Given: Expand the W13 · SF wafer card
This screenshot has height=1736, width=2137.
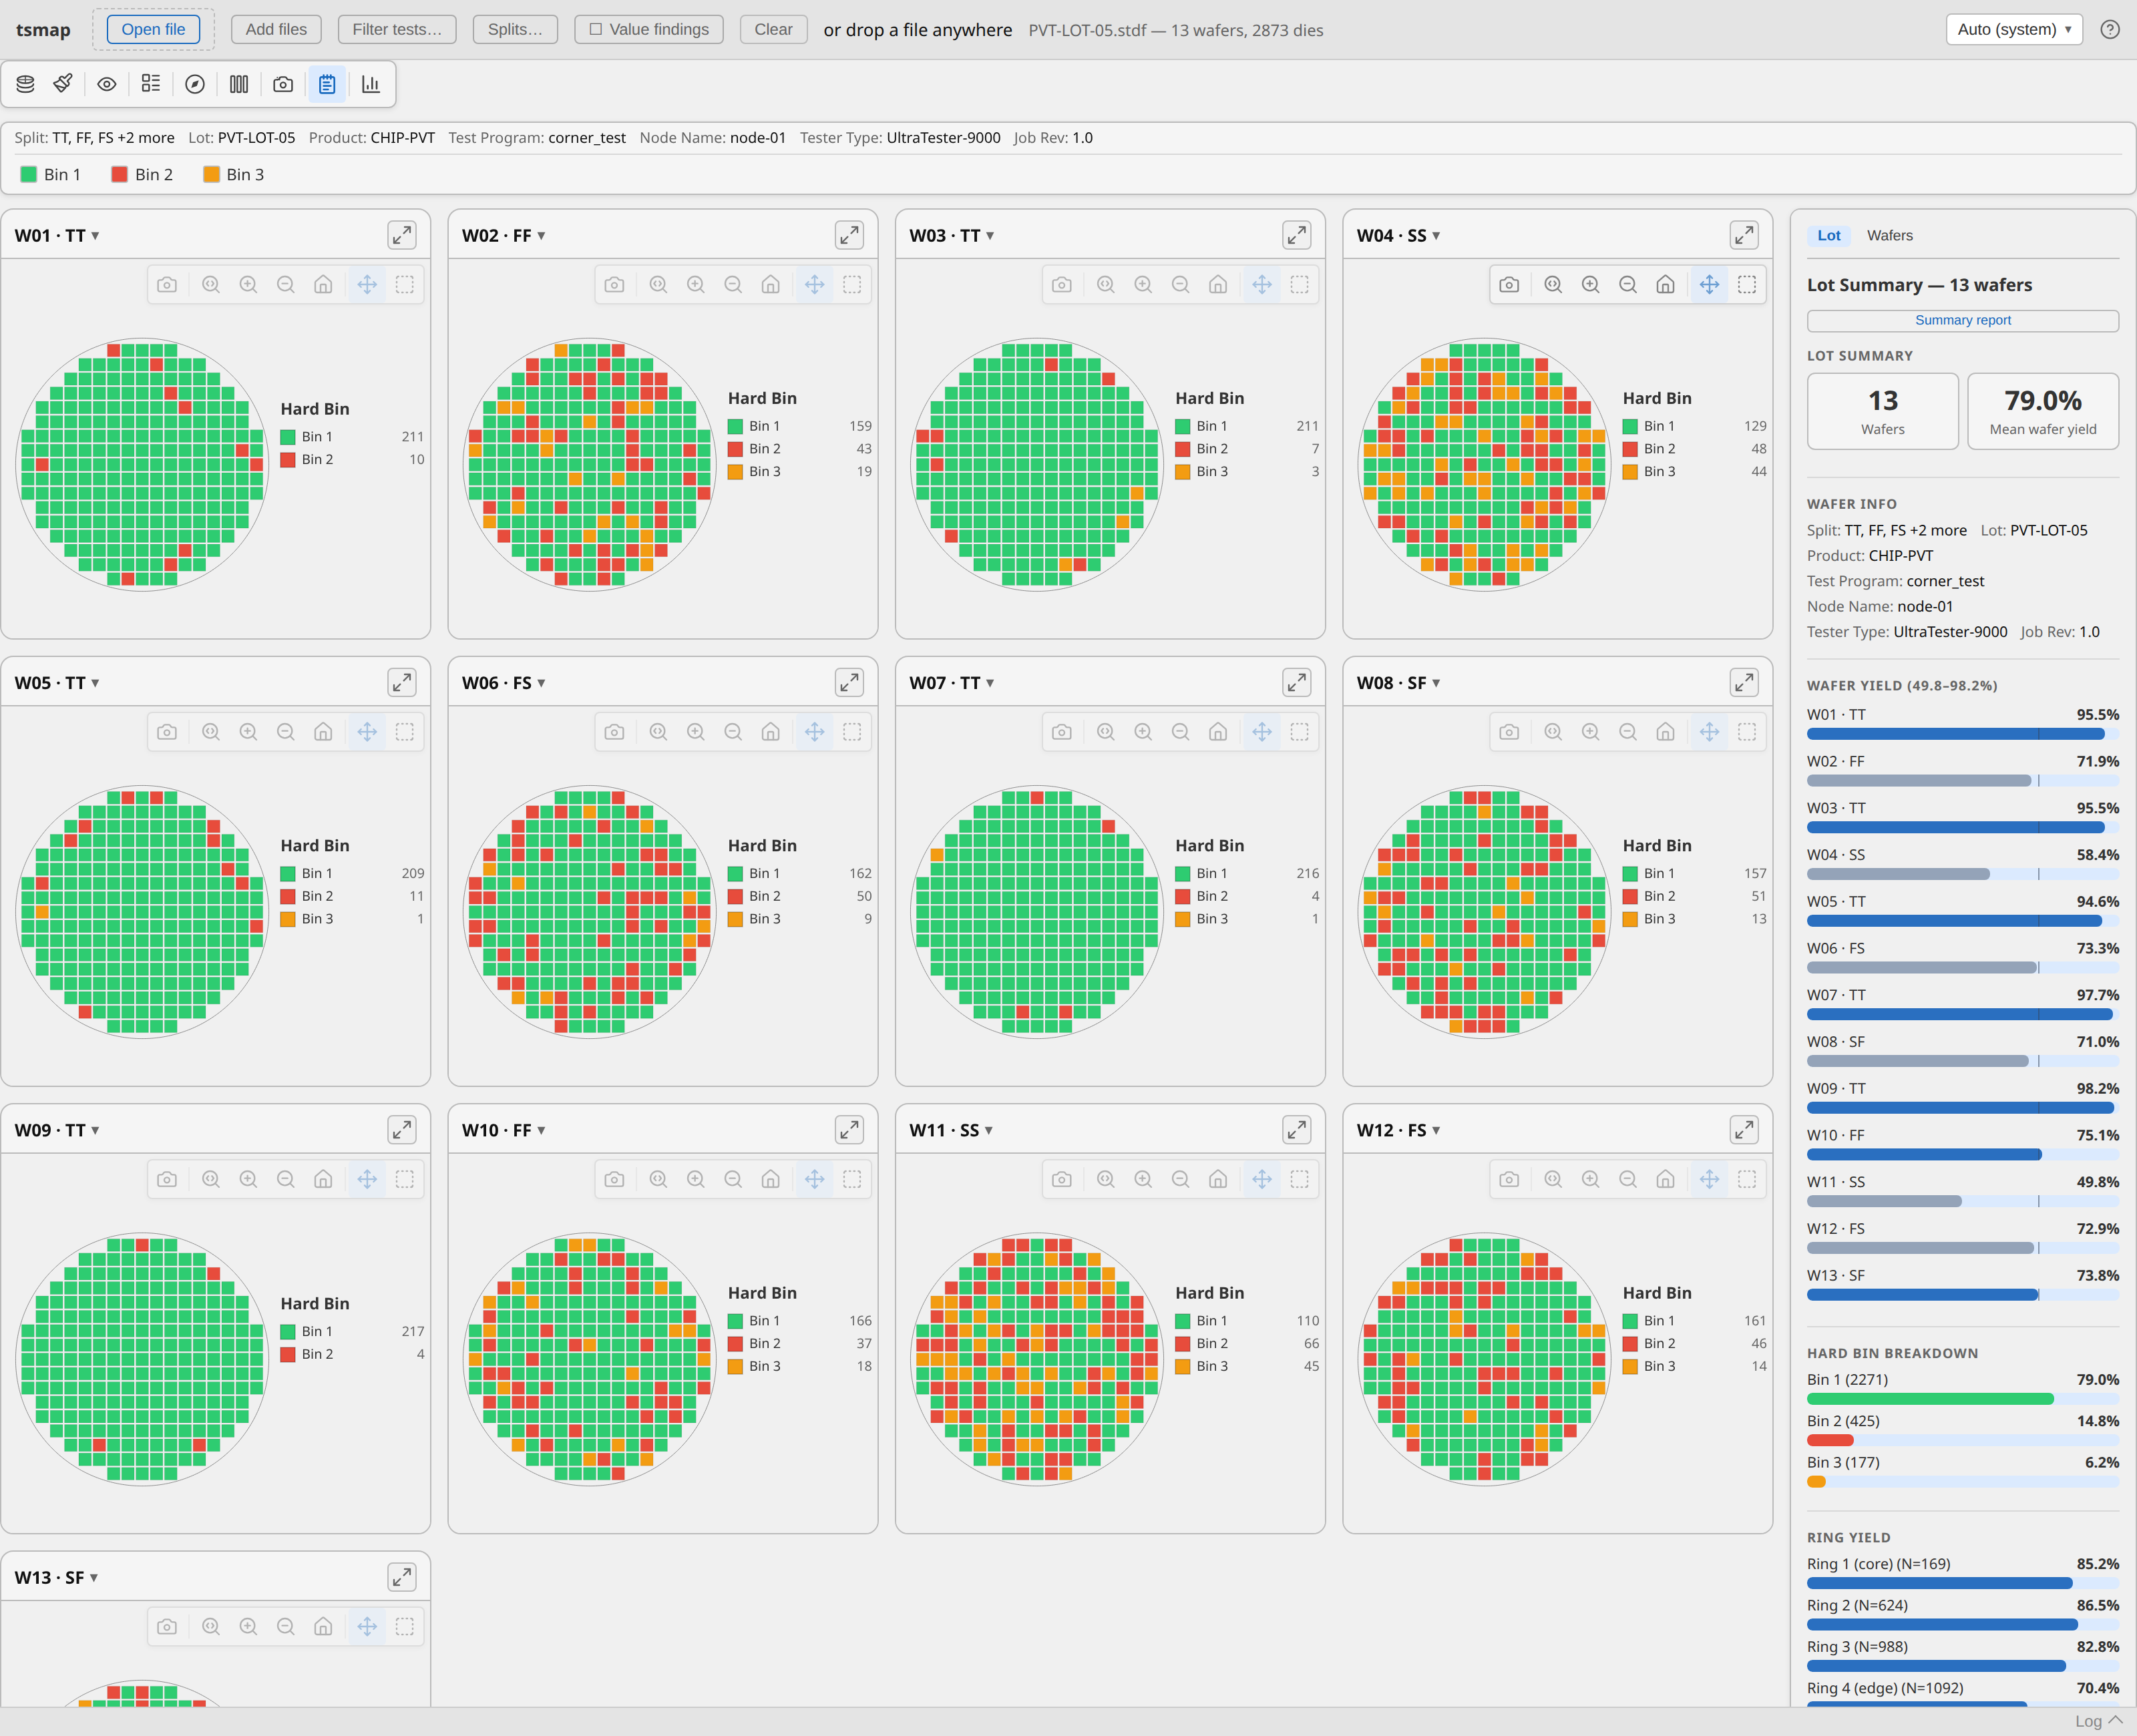Looking at the screenshot, I should point(402,1577).
